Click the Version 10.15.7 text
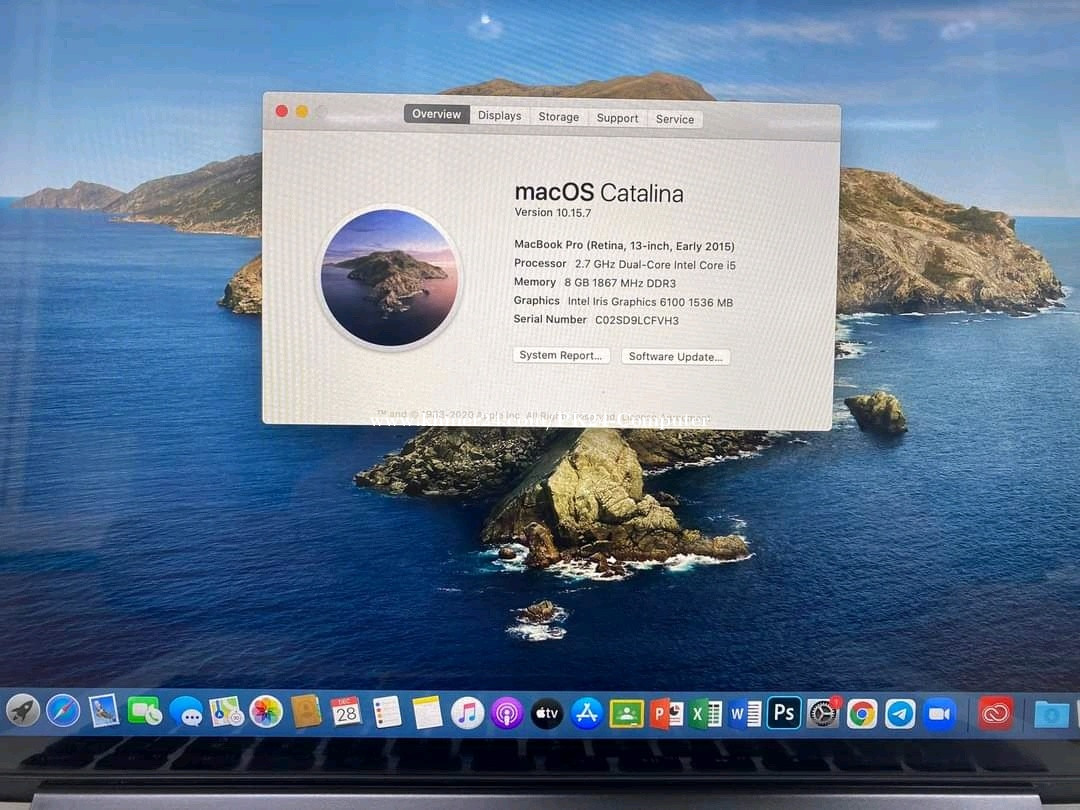Screen dimensions: 1080x810 [553, 212]
